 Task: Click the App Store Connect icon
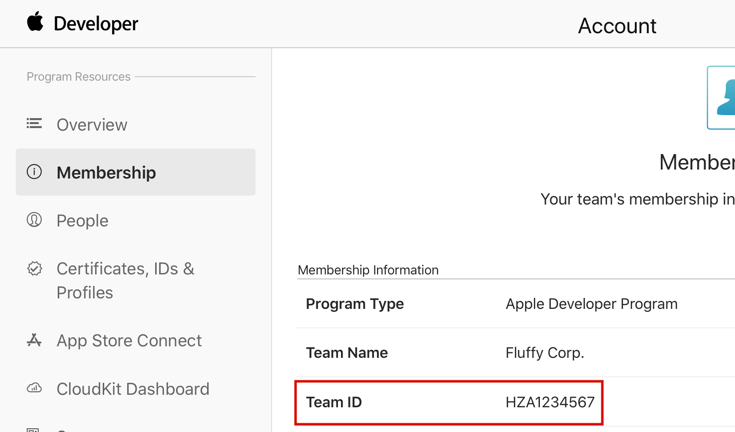[34, 340]
